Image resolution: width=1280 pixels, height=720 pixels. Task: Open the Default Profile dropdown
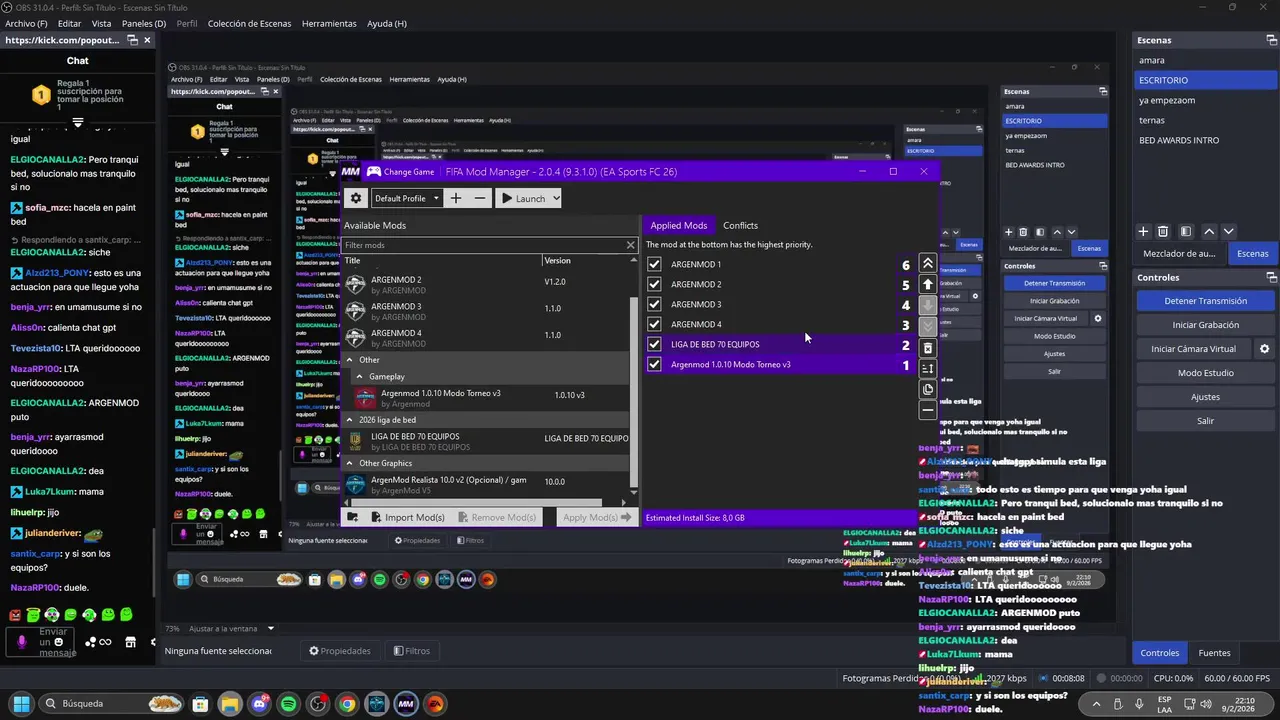click(x=407, y=198)
